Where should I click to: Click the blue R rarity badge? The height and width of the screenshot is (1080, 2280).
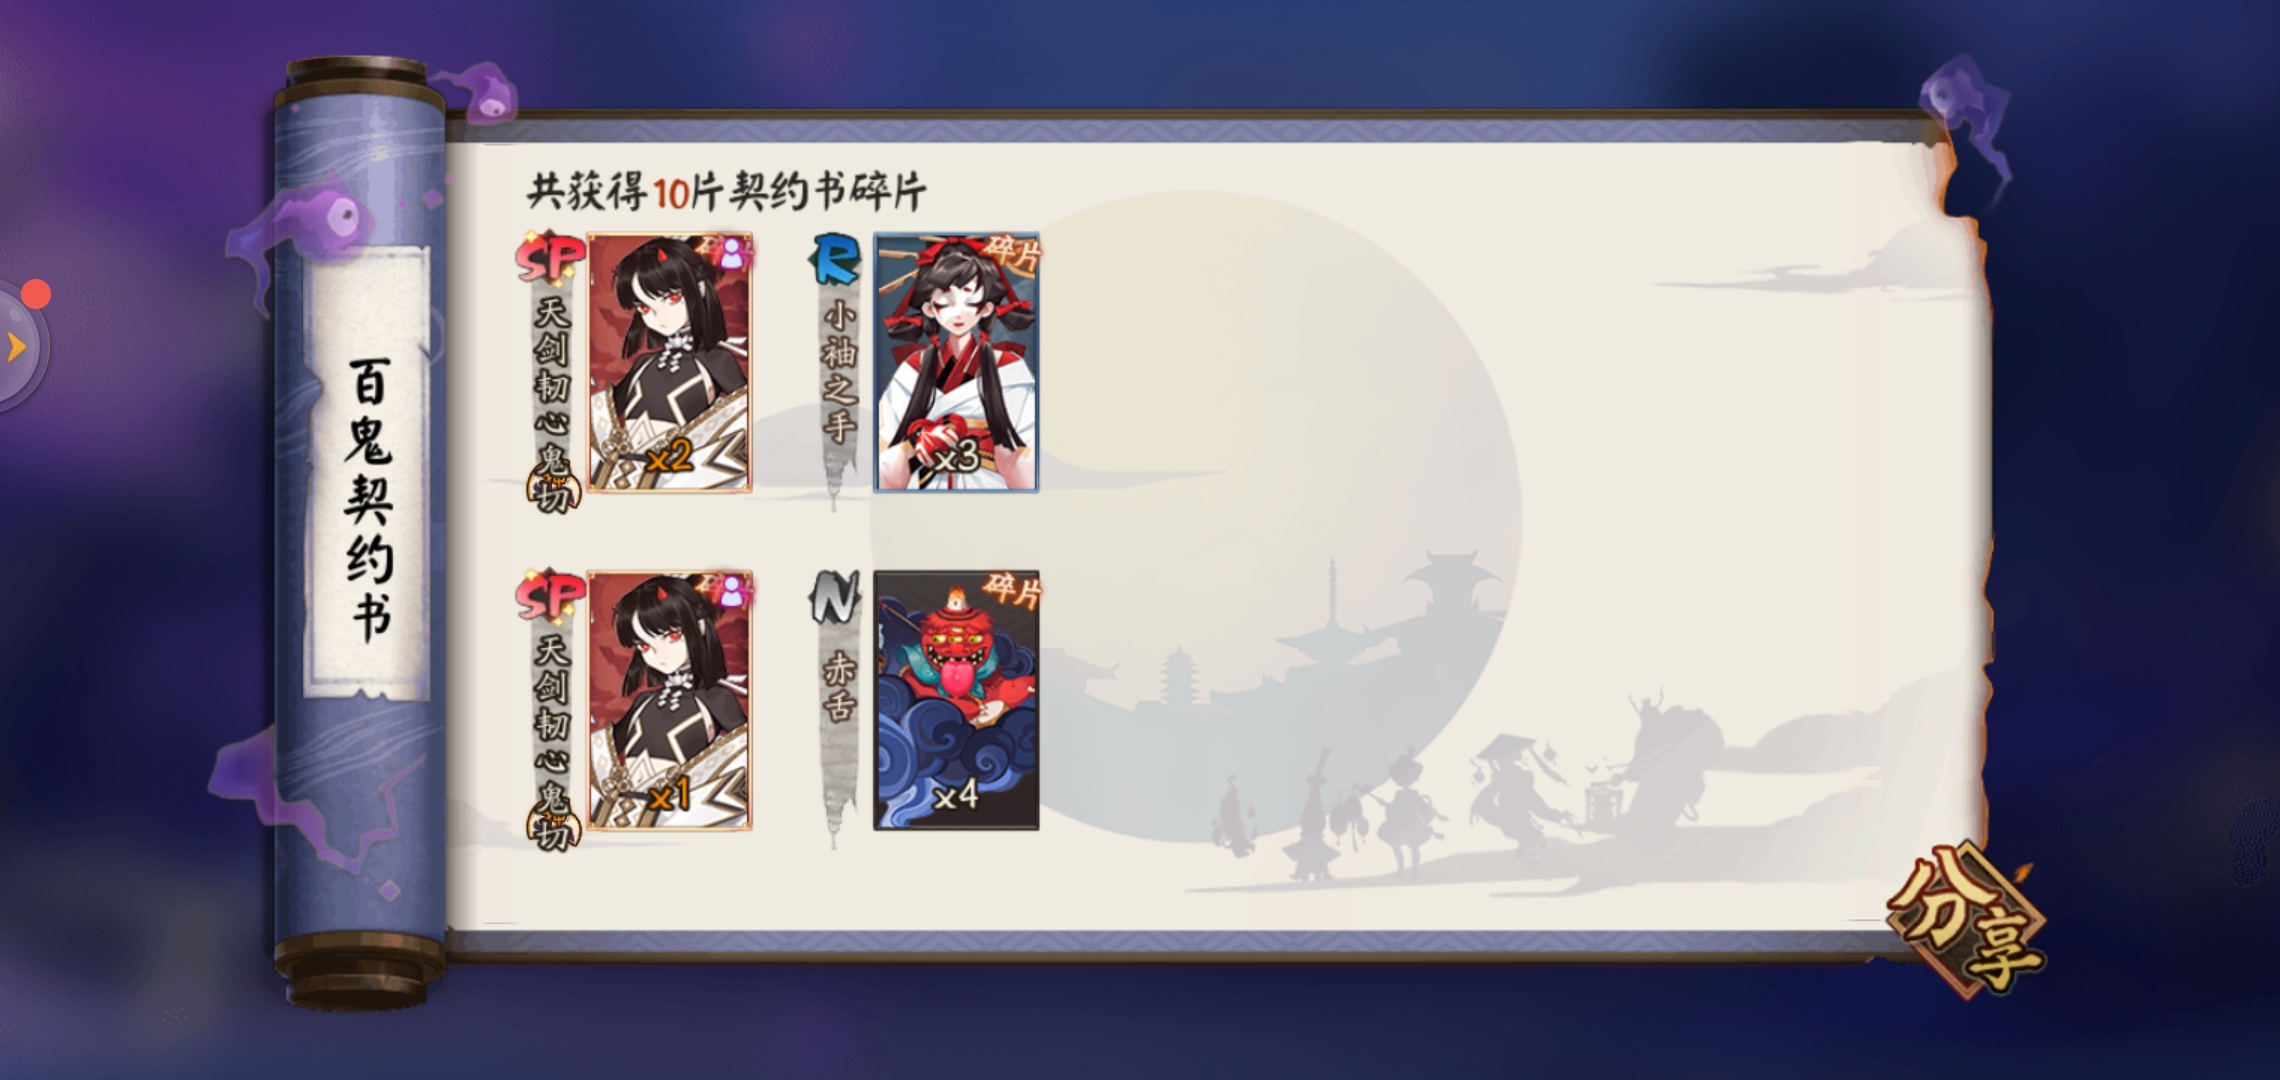(835, 259)
